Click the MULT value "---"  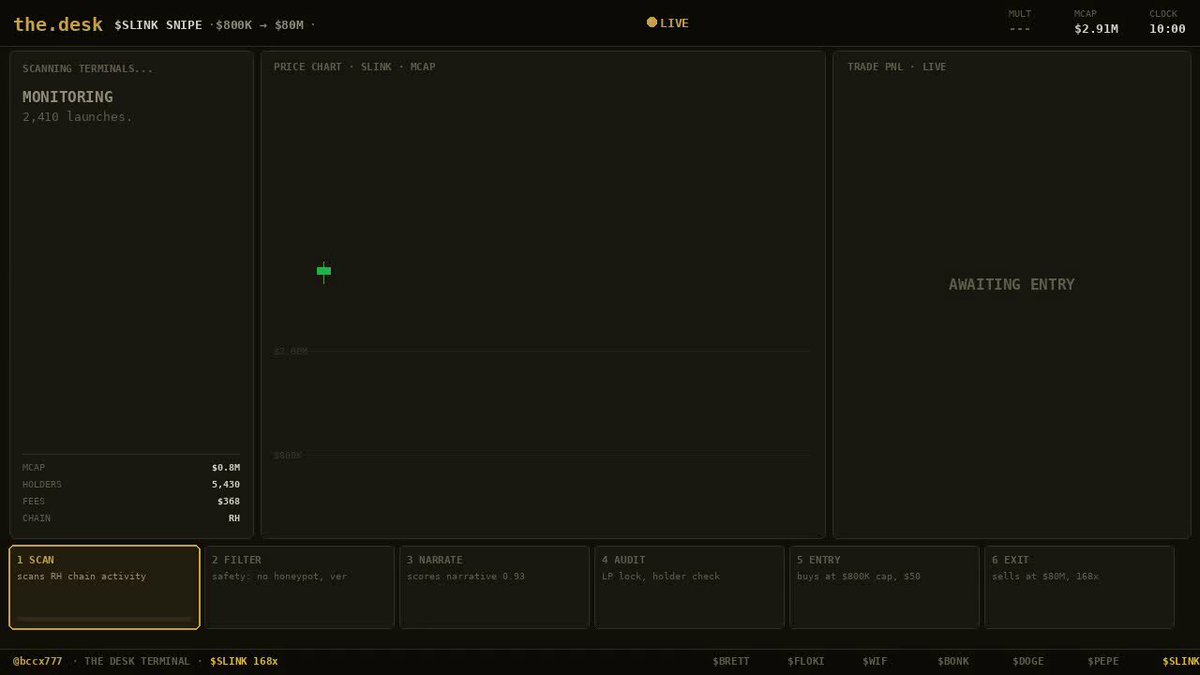click(x=1020, y=29)
